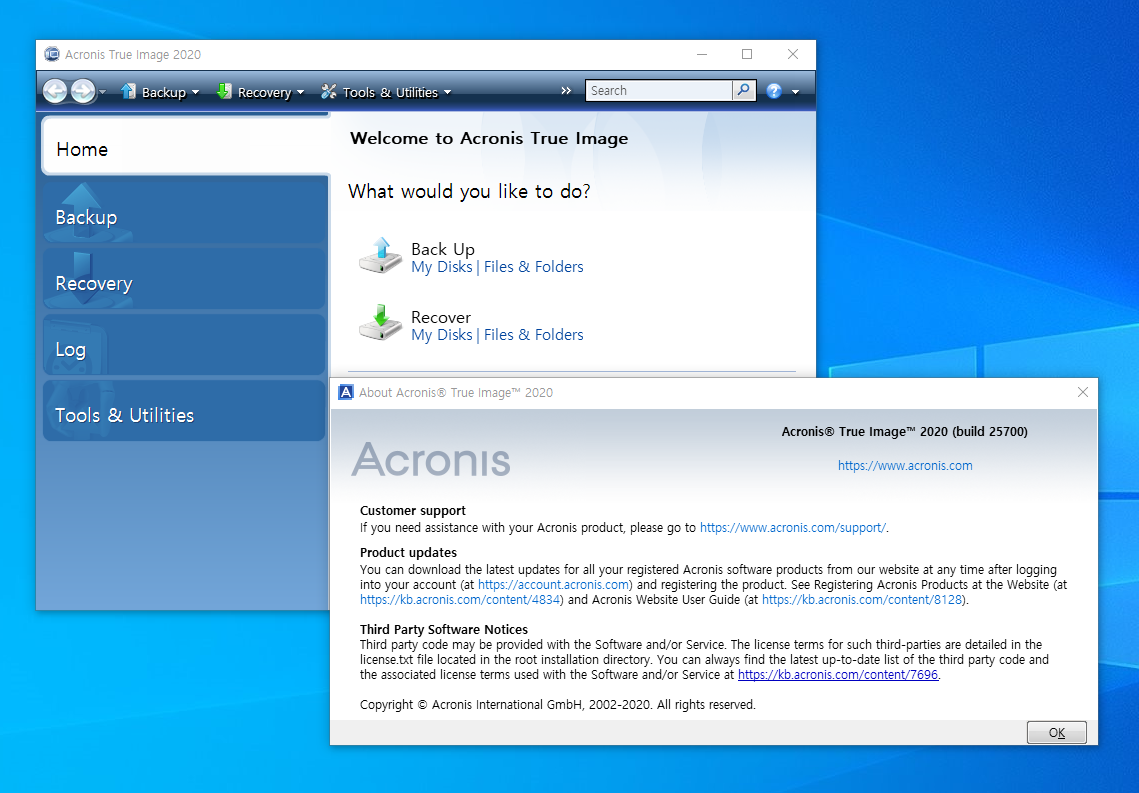Viewport: 1139px width, 793px height.
Task: Click the back navigation arrow button
Action: coord(55,92)
